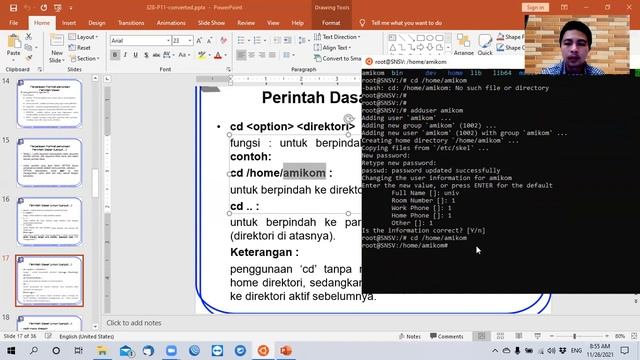Click the Sign in button
Screen dimensions: 640x360
[535, 7]
